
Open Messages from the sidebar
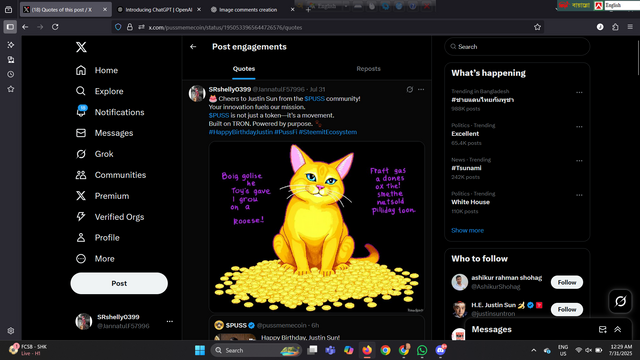pyautogui.click(x=104, y=133)
